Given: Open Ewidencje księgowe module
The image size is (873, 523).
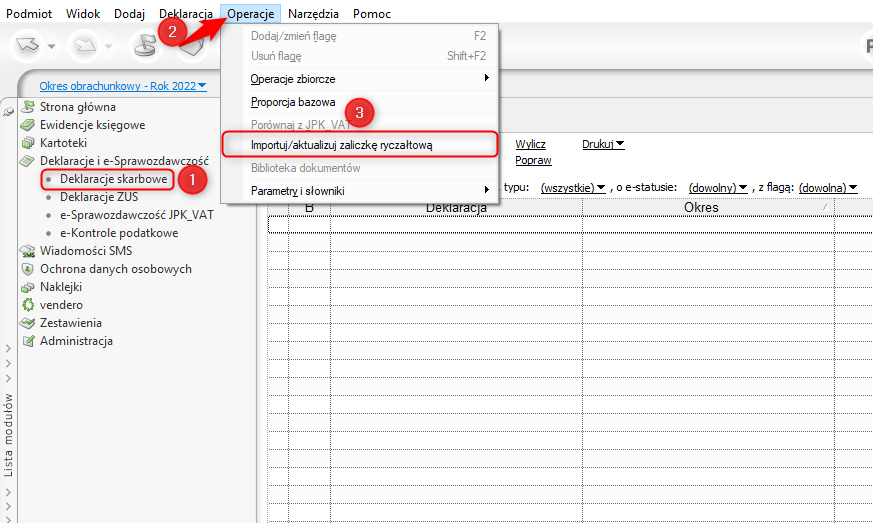Looking at the screenshot, I should pyautogui.click(x=92, y=125).
